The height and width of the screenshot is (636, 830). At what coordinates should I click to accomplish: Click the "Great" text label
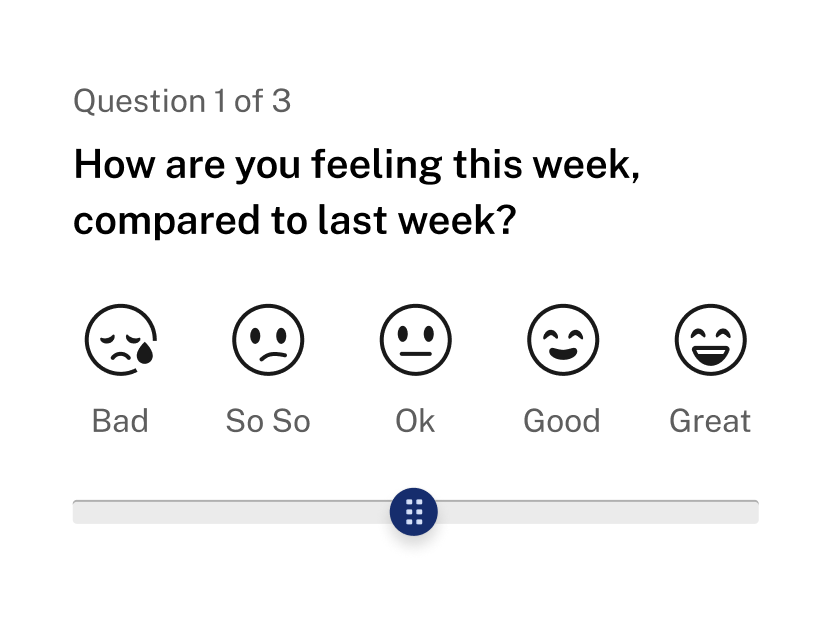point(710,421)
